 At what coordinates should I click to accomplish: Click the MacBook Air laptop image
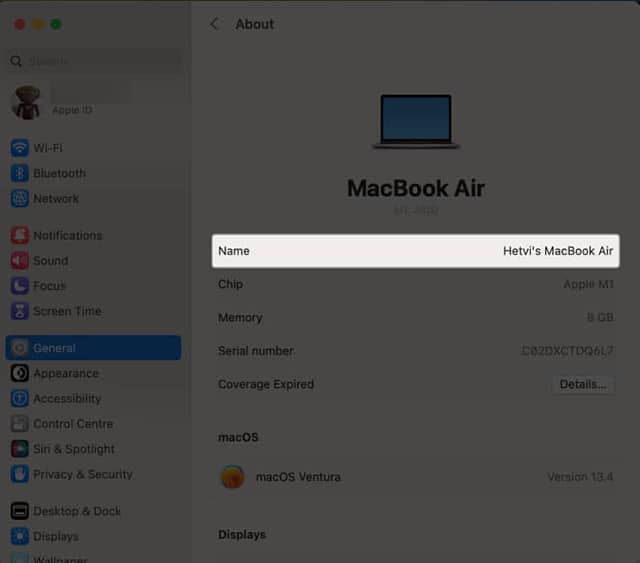[416, 122]
